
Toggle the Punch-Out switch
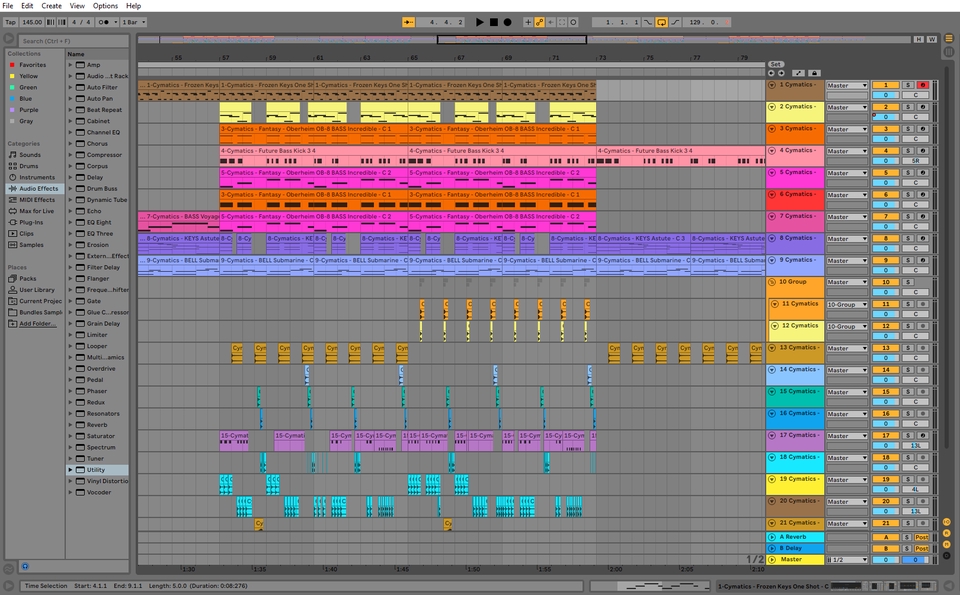tap(675, 22)
